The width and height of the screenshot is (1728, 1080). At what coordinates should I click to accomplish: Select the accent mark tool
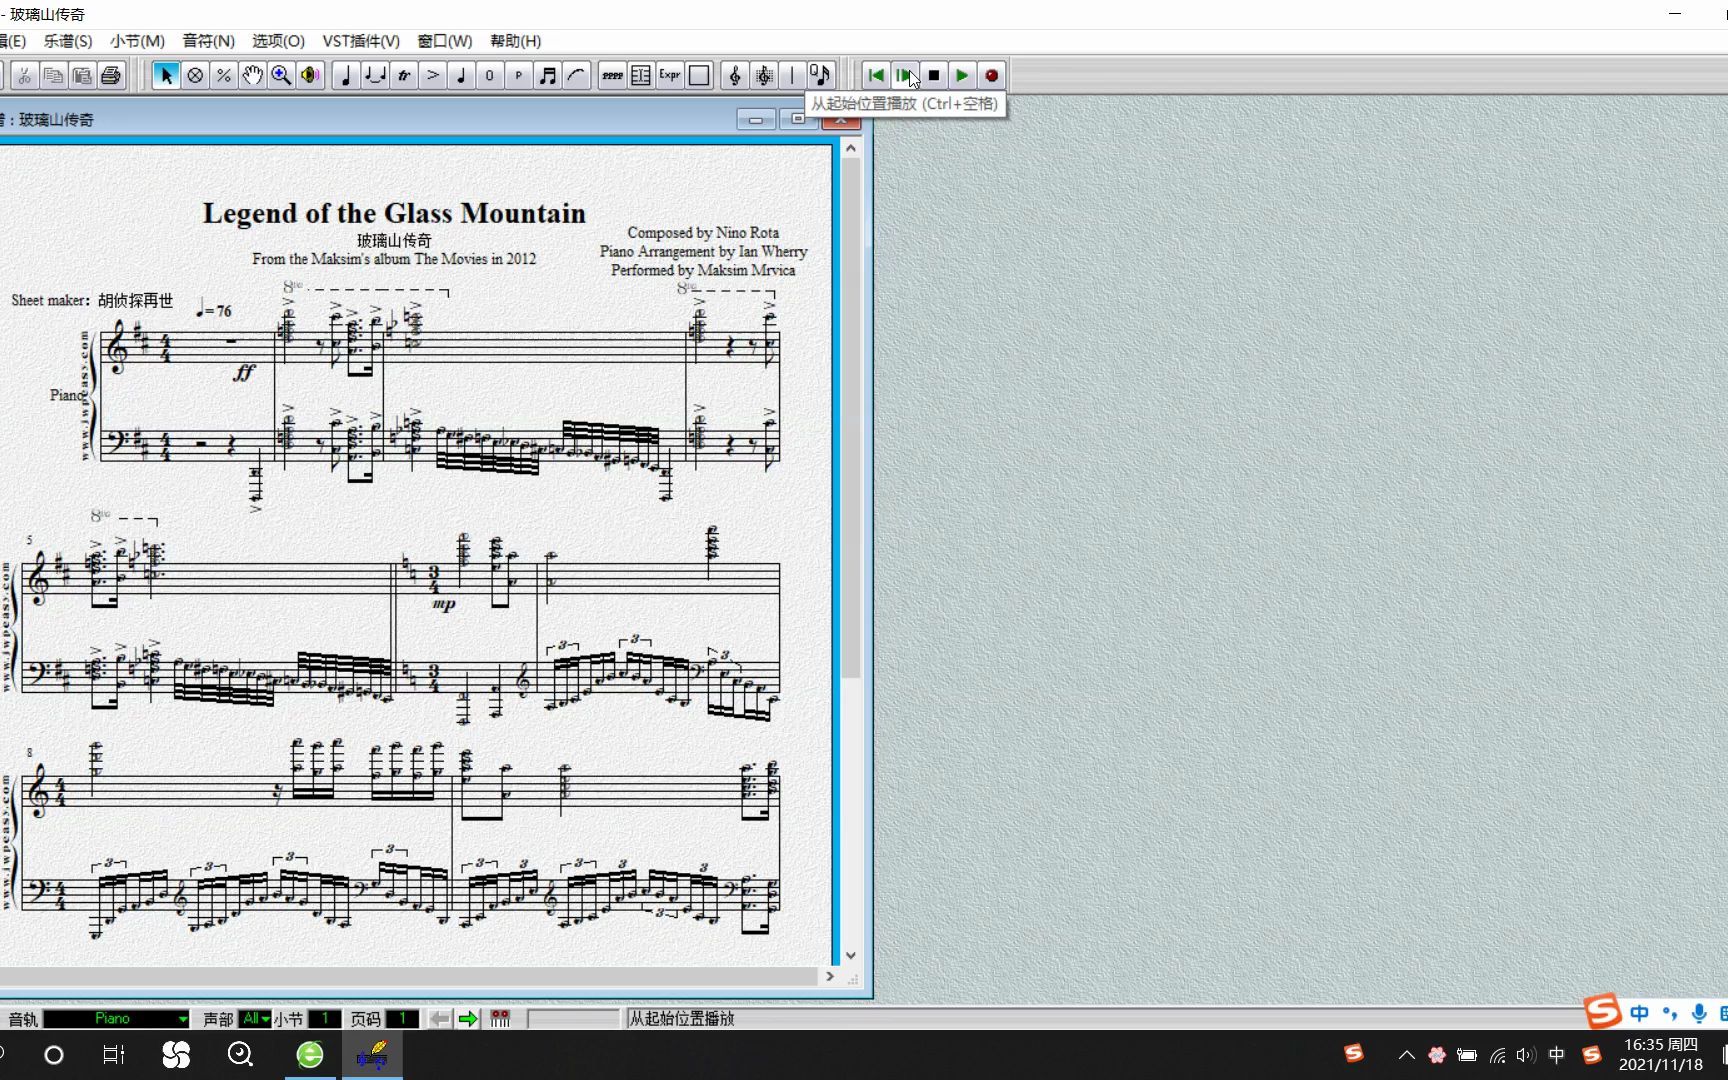pyautogui.click(x=433, y=75)
